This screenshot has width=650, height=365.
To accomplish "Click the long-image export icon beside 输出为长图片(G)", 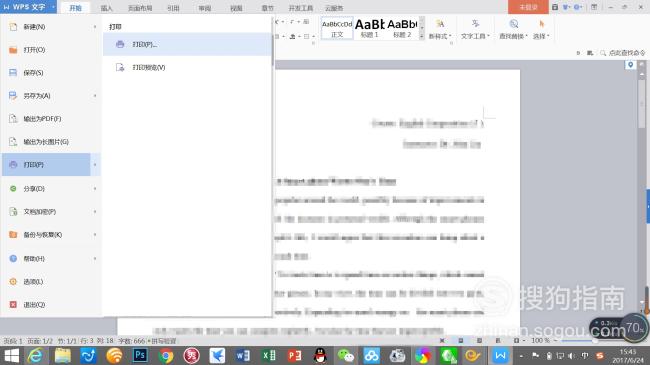I will coord(13,141).
